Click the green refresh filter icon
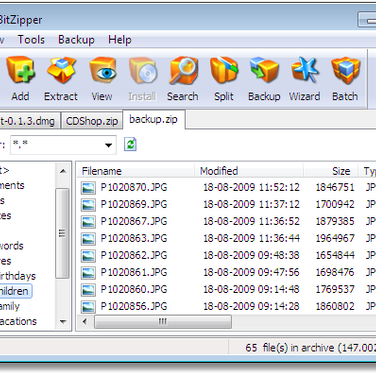The image size is (376, 376). (x=130, y=144)
